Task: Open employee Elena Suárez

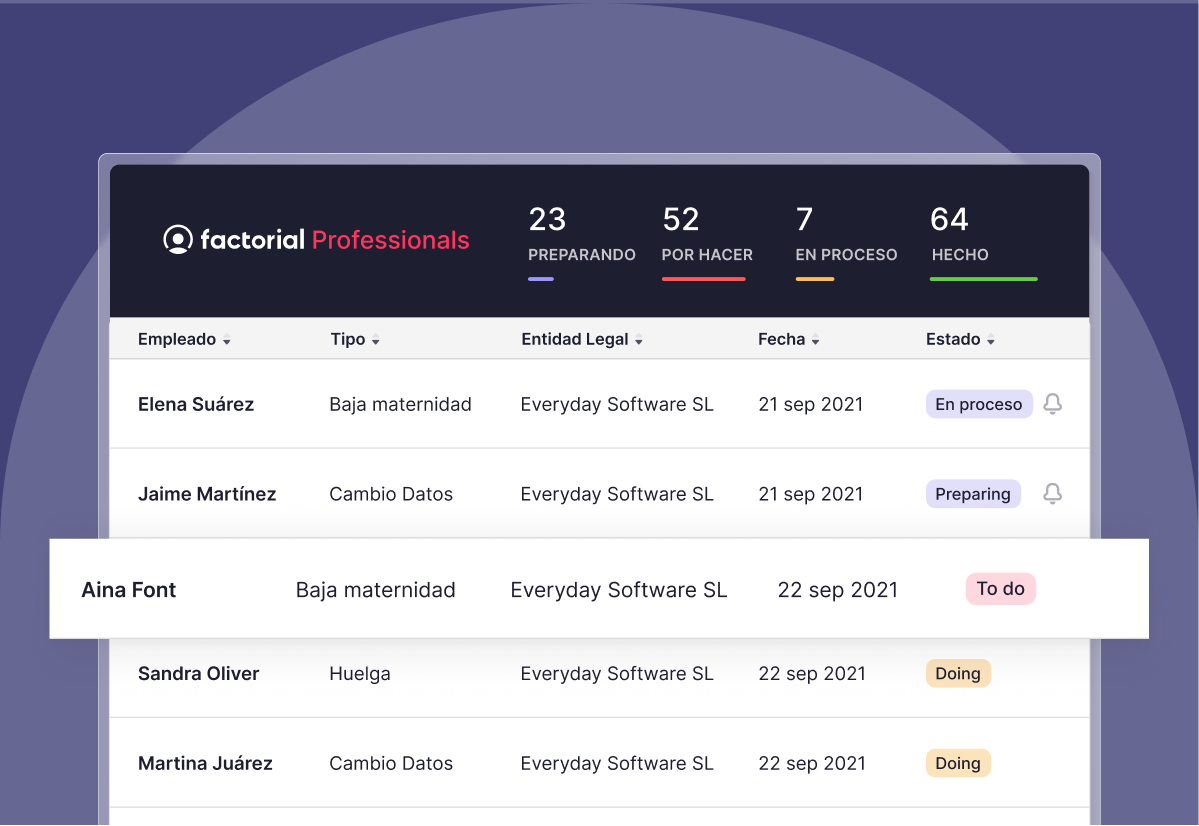Action: coord(196,404)
